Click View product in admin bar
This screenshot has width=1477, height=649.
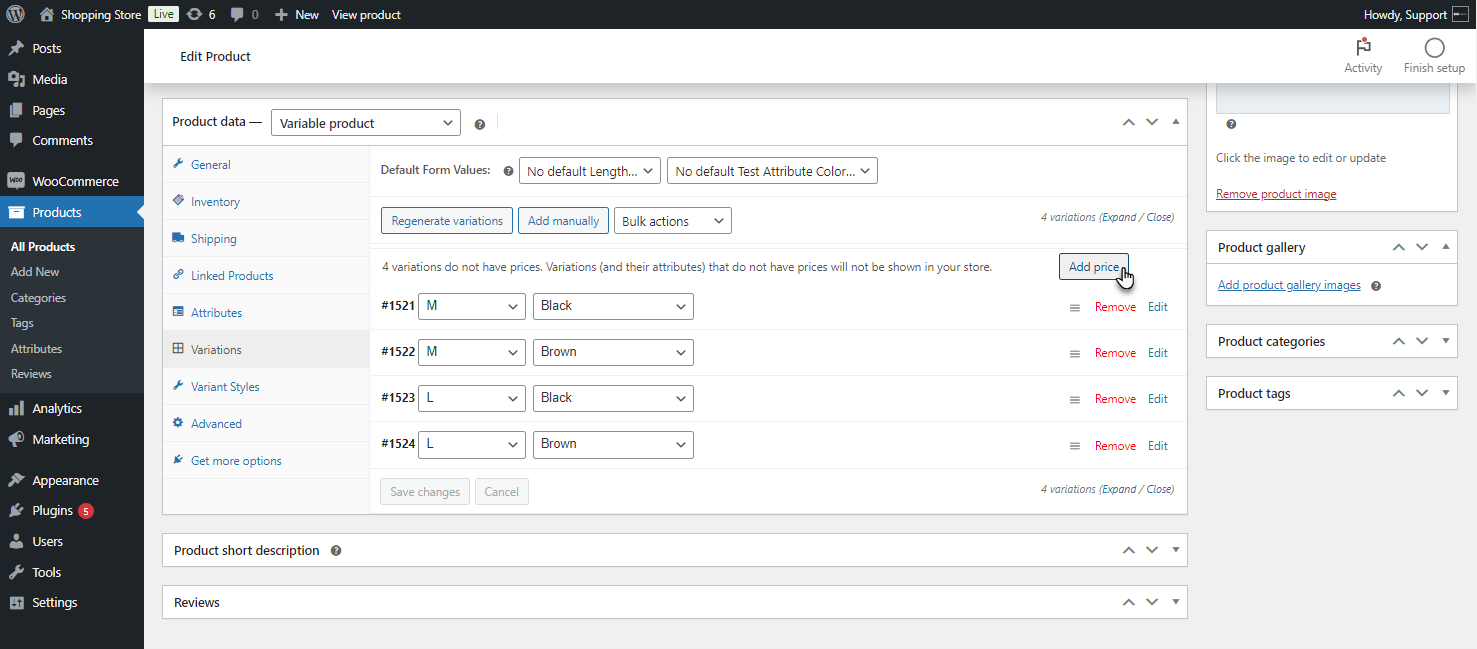366,15
